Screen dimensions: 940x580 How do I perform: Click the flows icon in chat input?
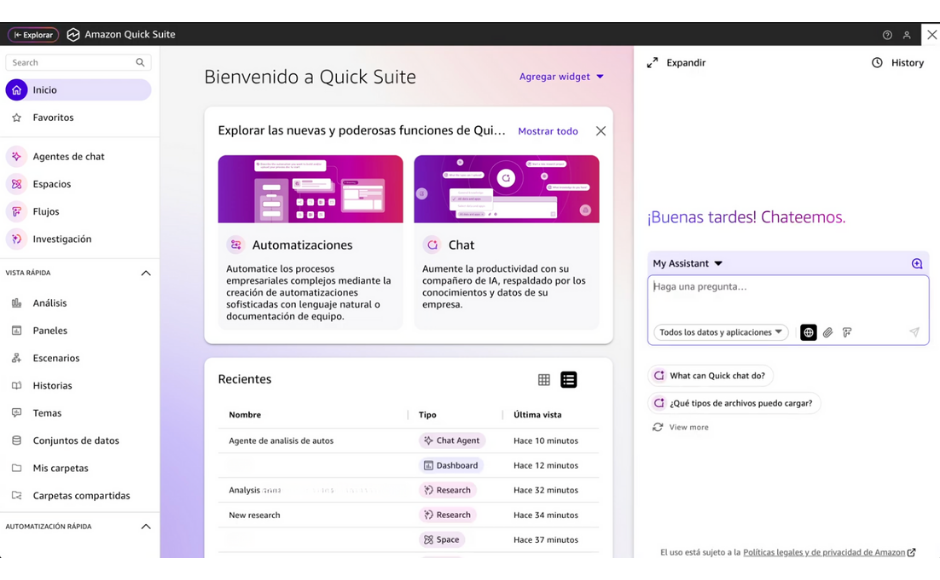847,333
